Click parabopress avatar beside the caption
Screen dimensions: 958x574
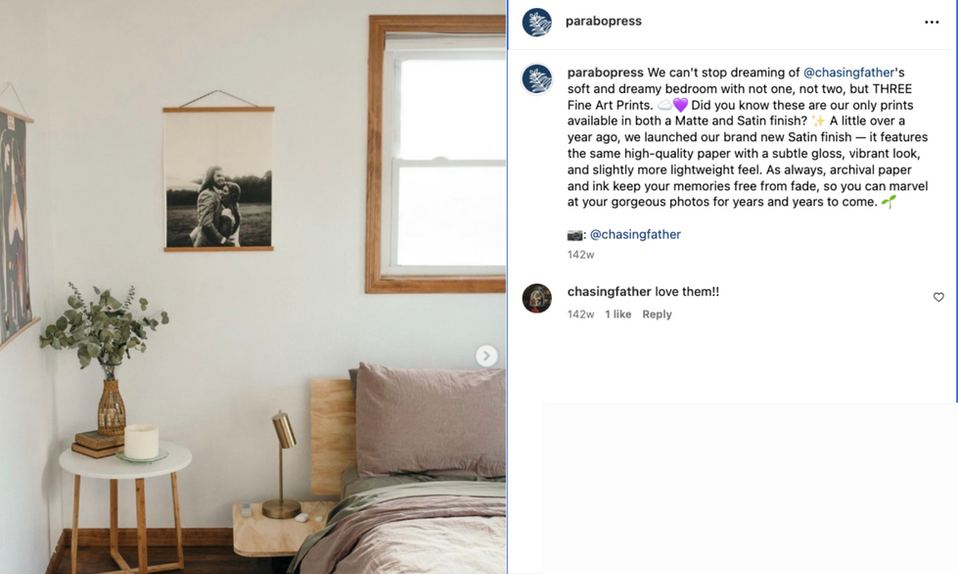(x=537, y=79)
